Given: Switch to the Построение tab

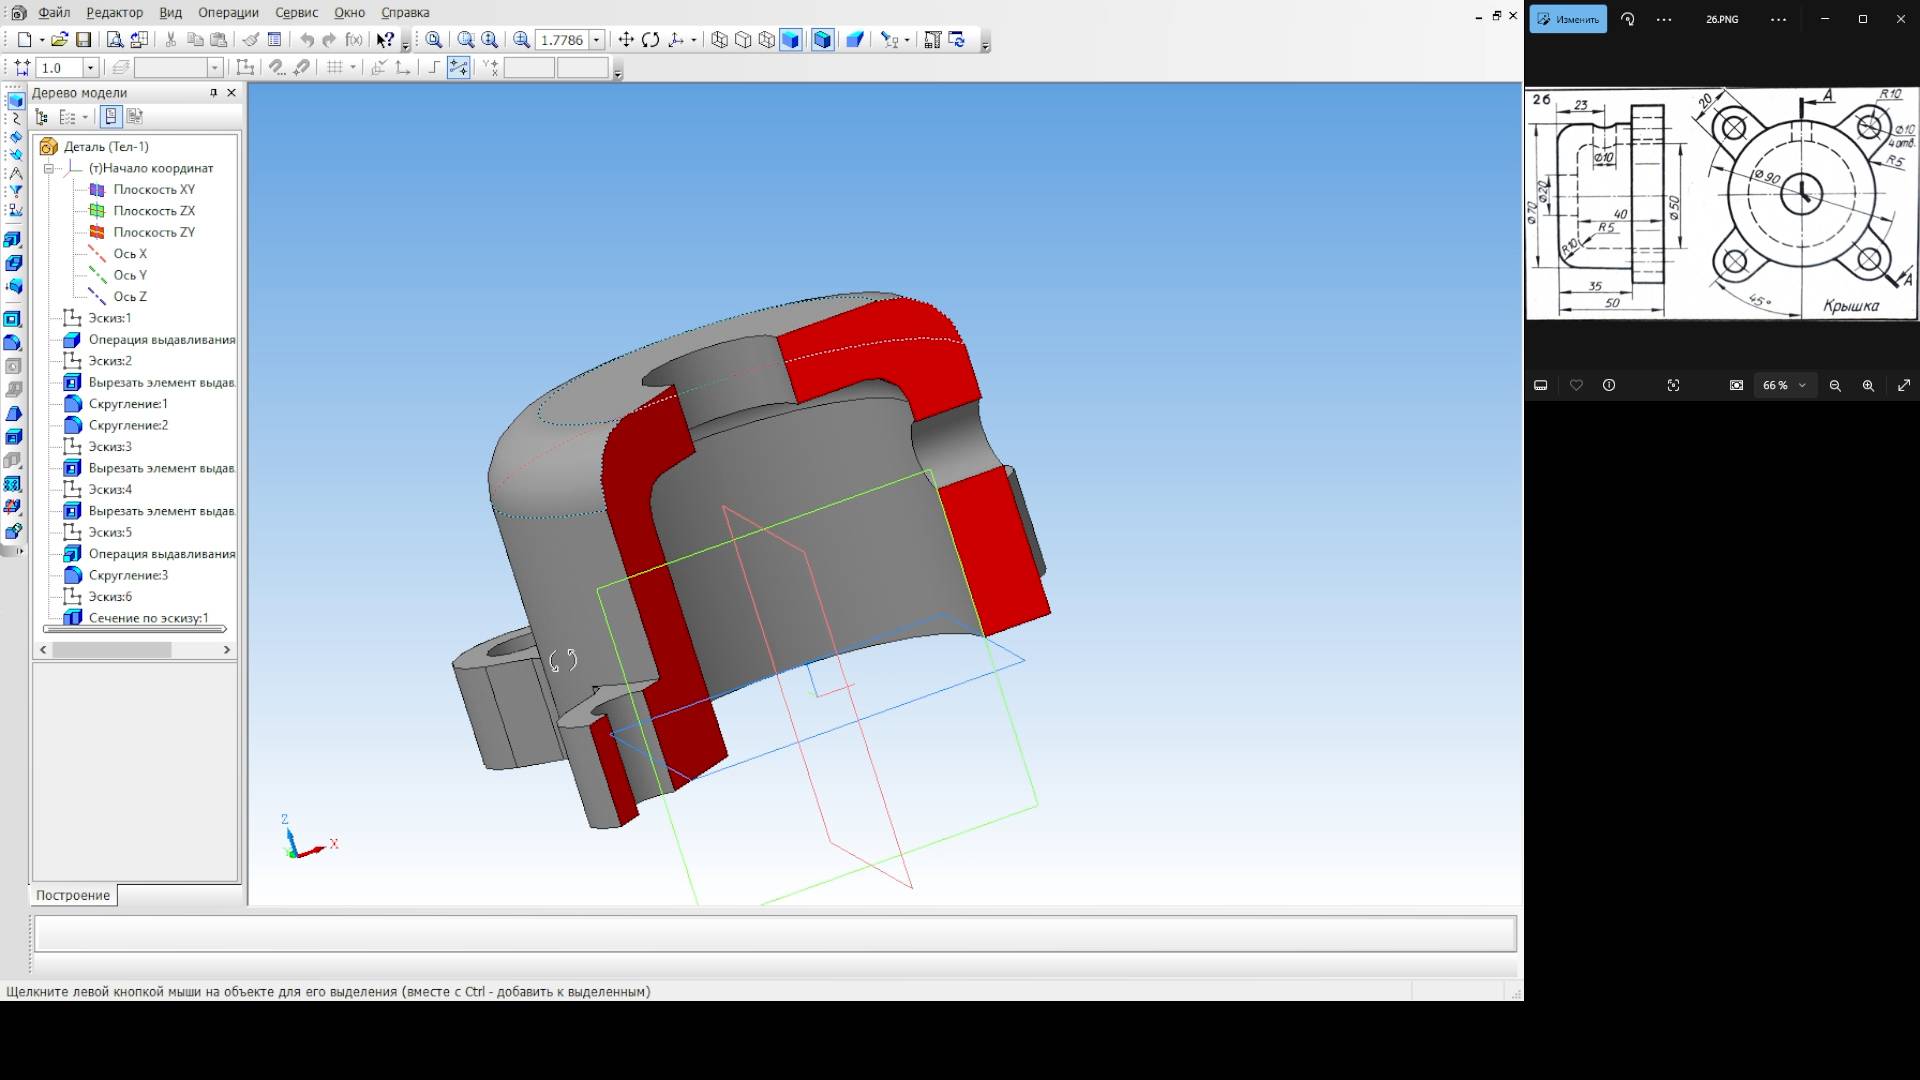Looking at the screenshot, I should (73, 895).
